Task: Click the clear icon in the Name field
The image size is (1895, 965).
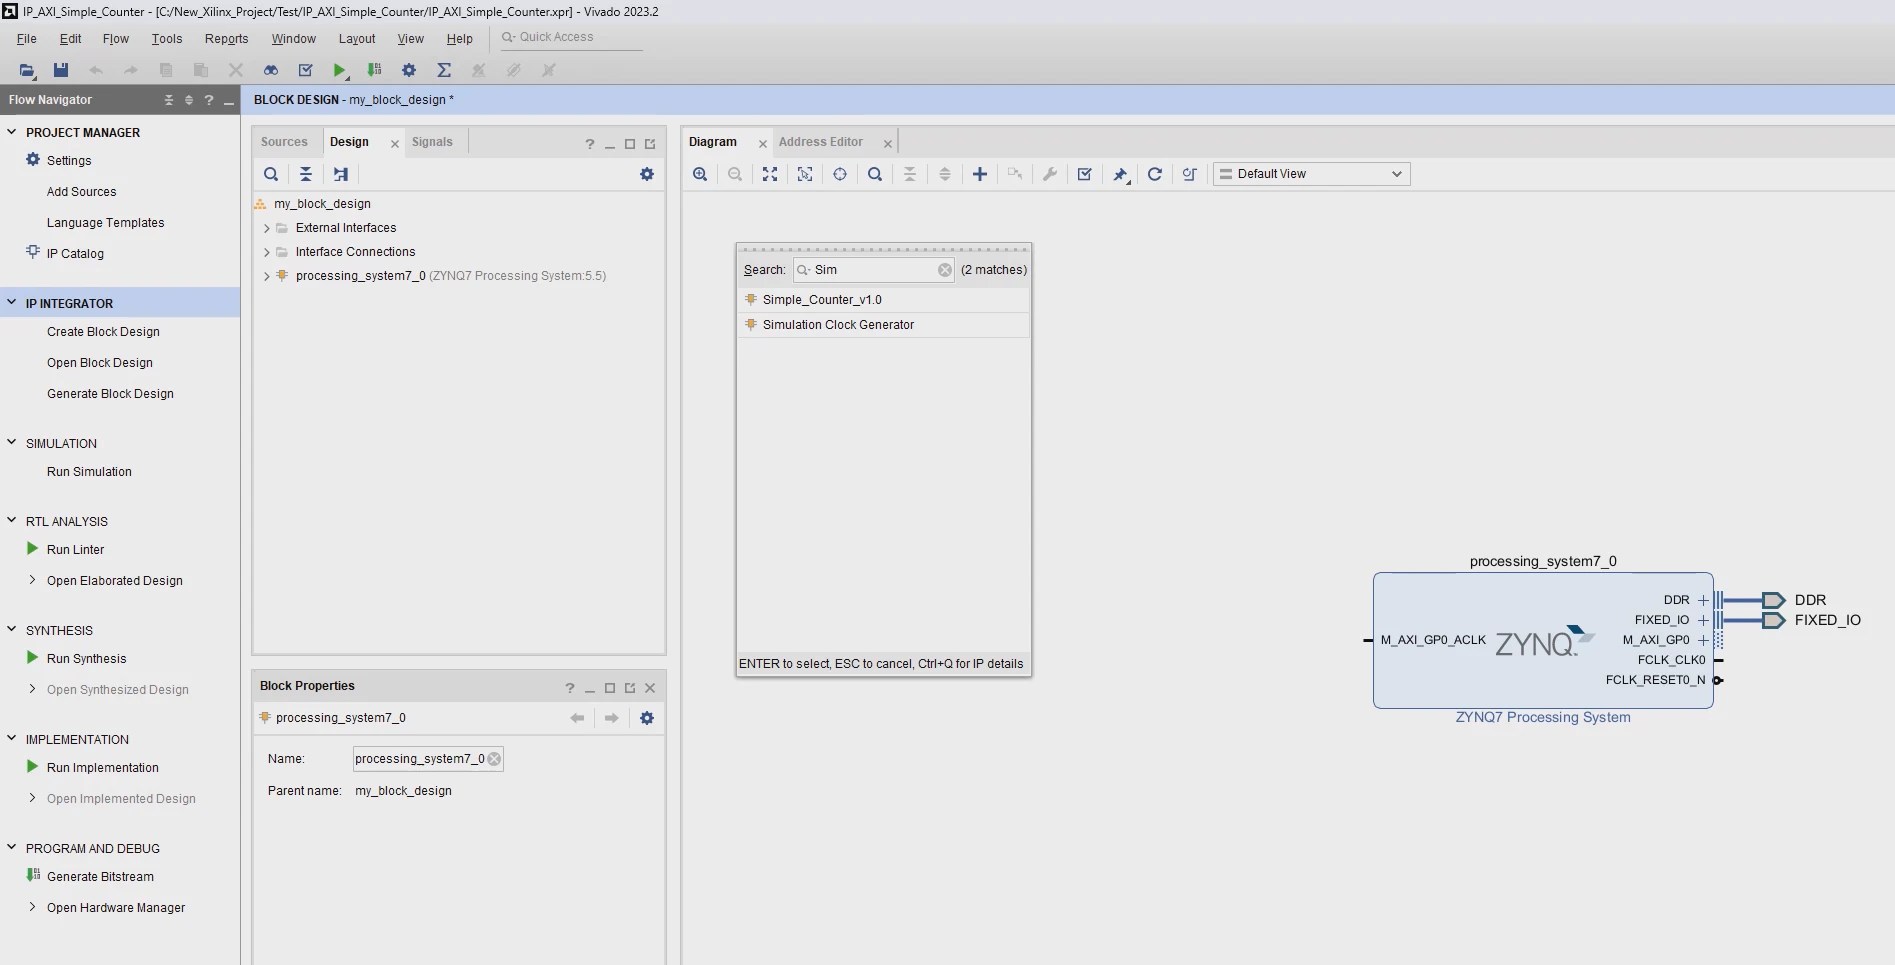Action: (x=494, y=759)
